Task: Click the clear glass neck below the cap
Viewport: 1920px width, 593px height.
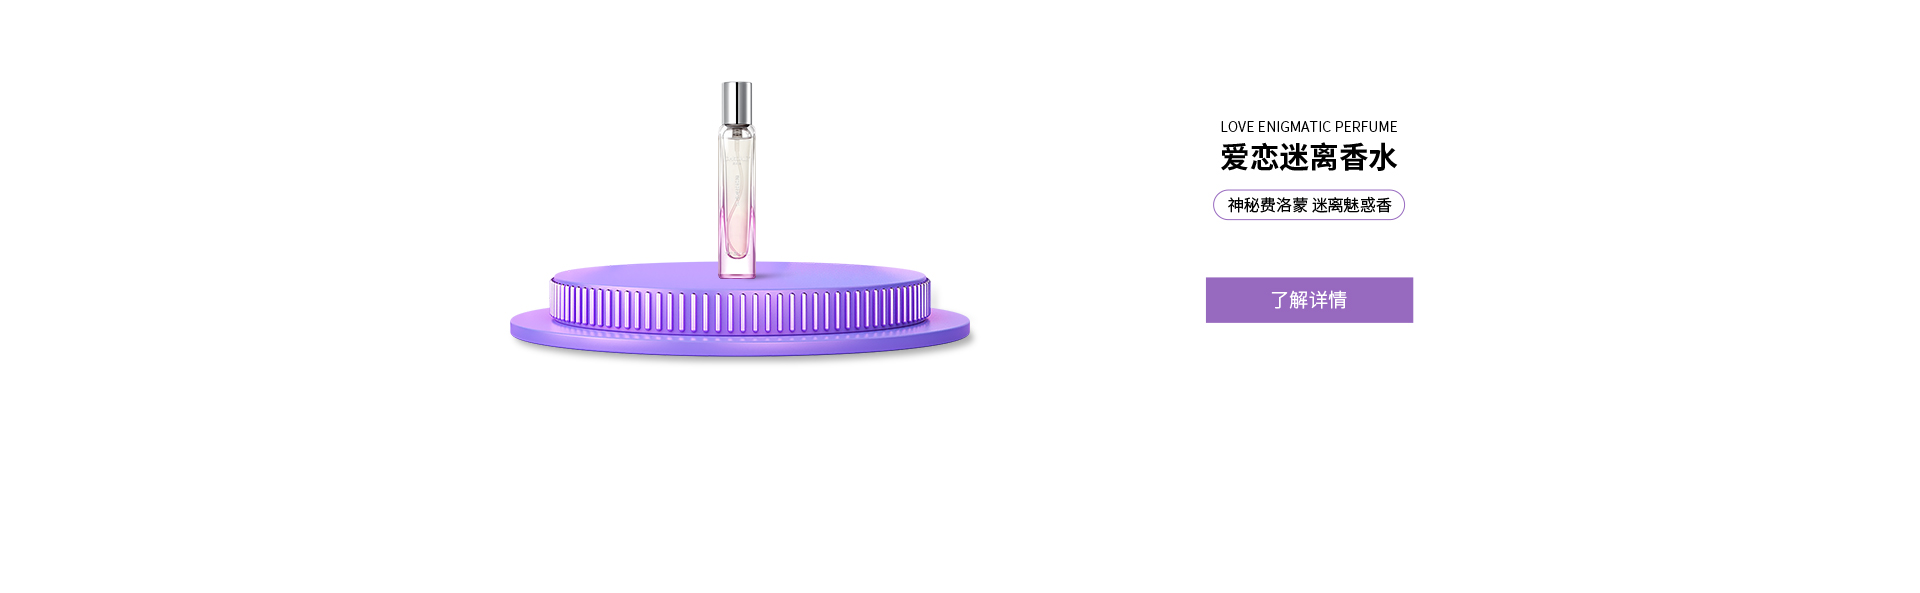Action: (x=737, y=132)
